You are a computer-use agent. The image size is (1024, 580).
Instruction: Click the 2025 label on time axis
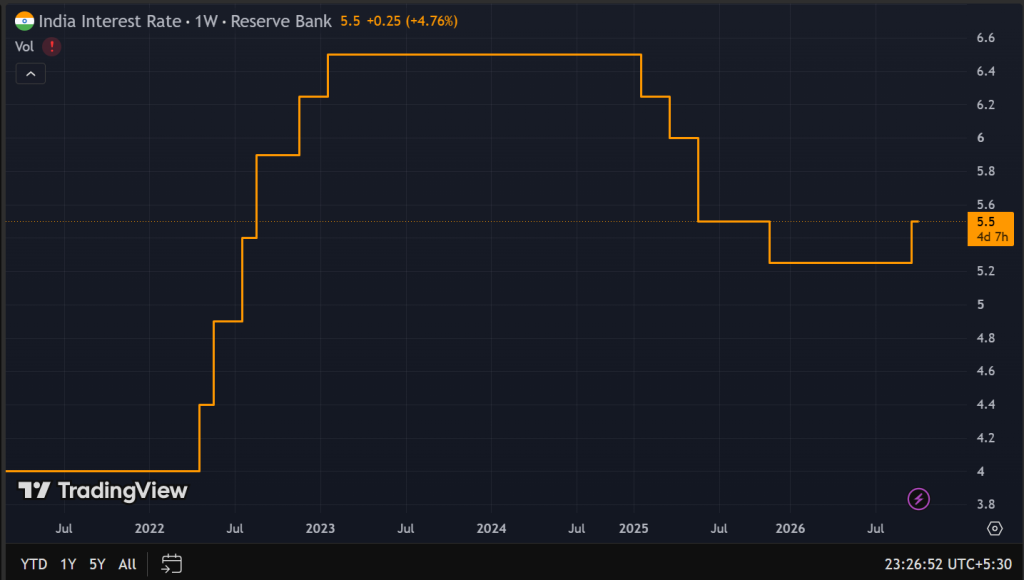[633, 528]
